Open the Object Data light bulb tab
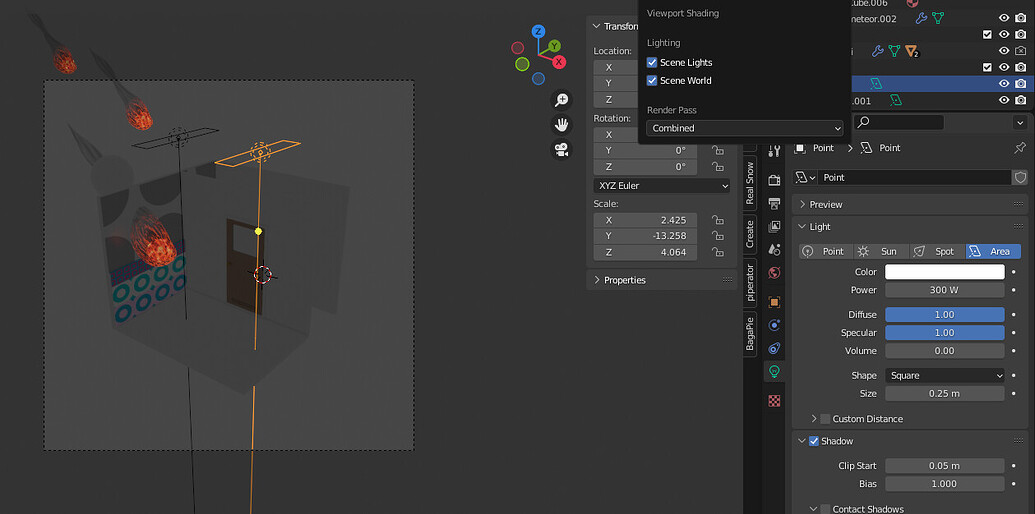The height and width of the screenshot is (514, 1035). pos(774,371)
